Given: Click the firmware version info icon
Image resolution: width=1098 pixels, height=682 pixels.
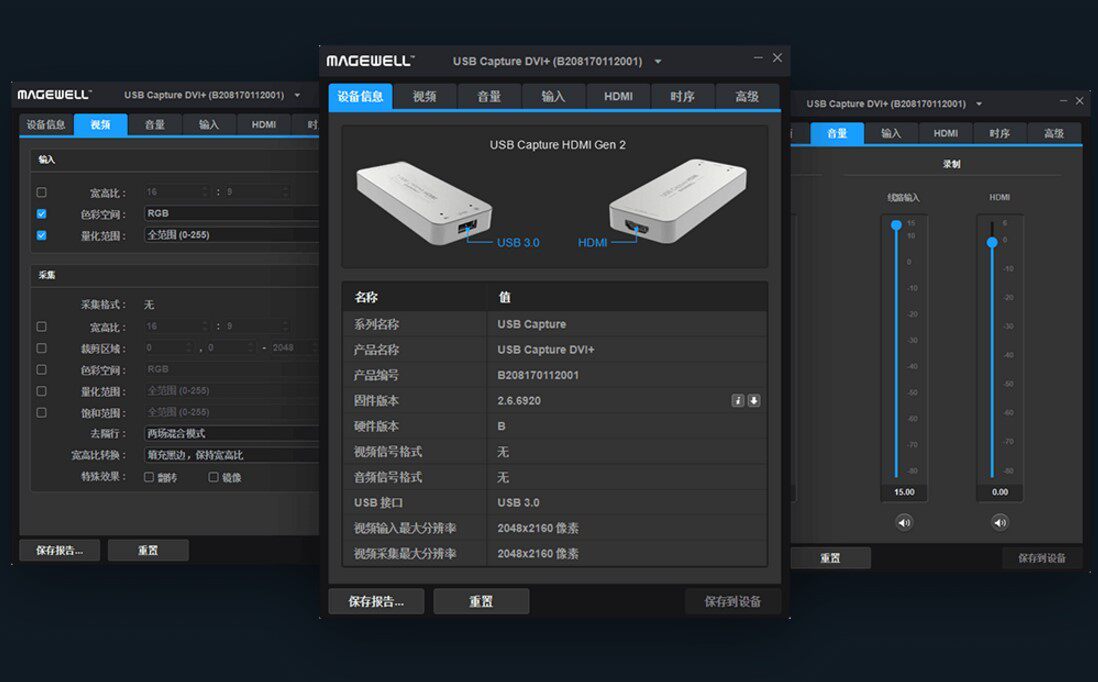Looking at the screenshot, I should pyautogui.click(x=737, y=401).
